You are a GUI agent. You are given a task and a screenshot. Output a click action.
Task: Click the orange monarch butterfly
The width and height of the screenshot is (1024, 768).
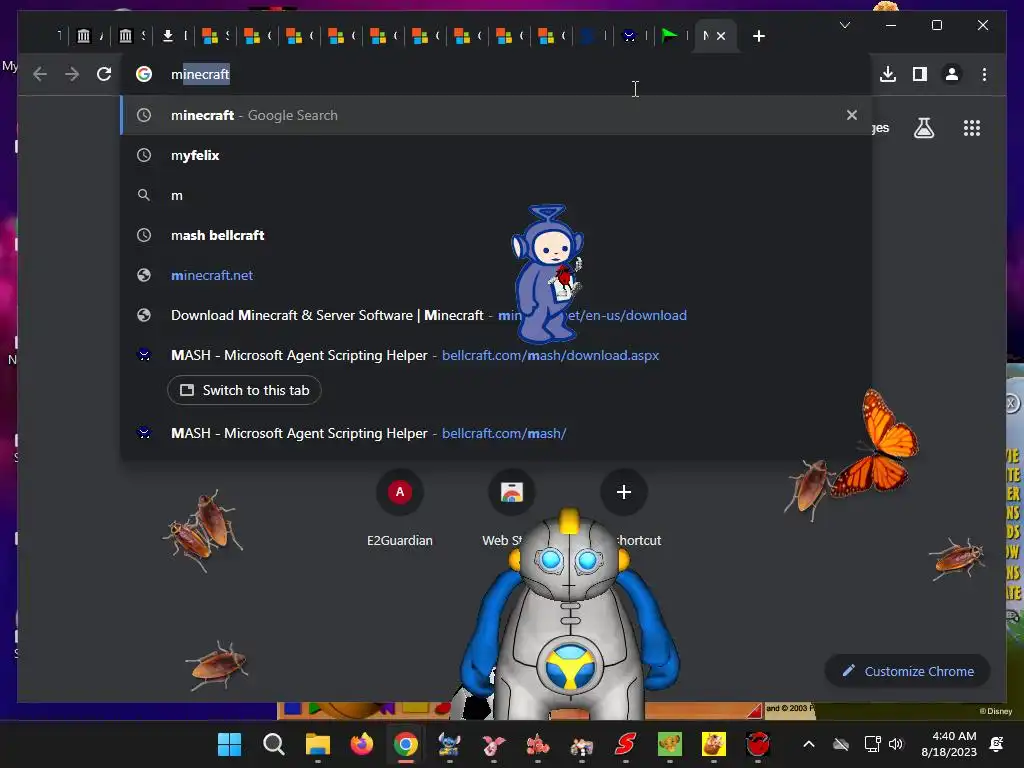pyautogui.click(x=876, y=444)
